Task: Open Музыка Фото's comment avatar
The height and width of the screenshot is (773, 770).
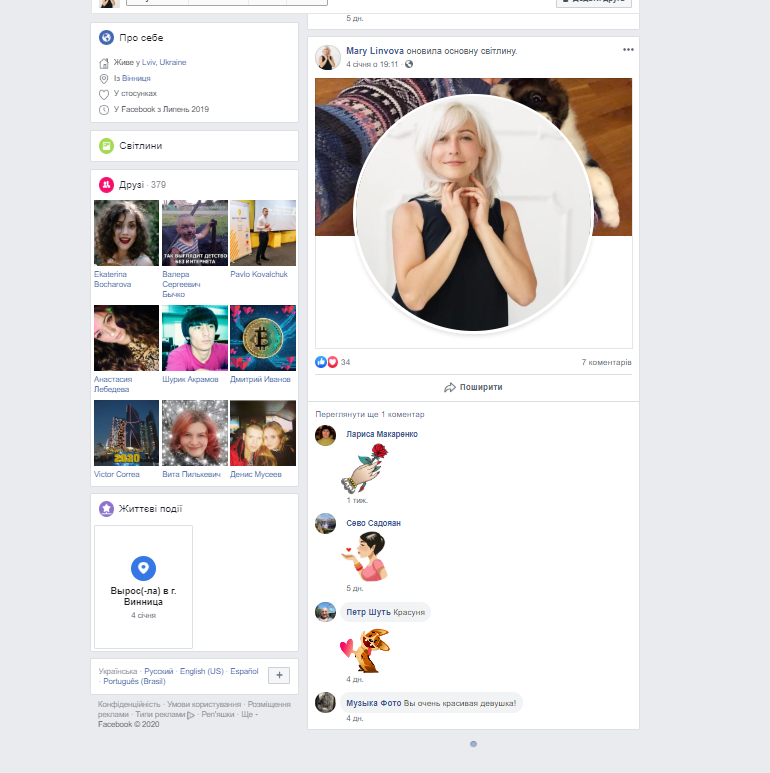Action: [325, 703]
